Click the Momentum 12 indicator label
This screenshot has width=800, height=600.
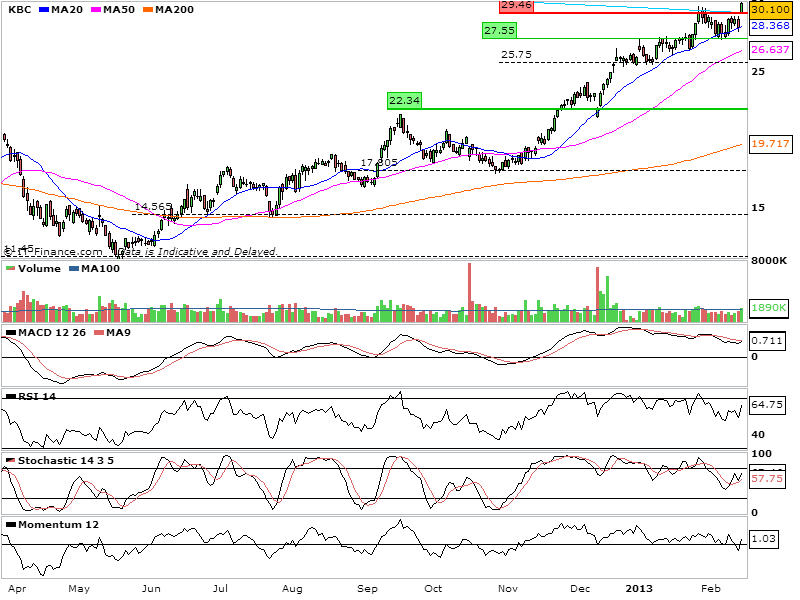tap(58, 524)
